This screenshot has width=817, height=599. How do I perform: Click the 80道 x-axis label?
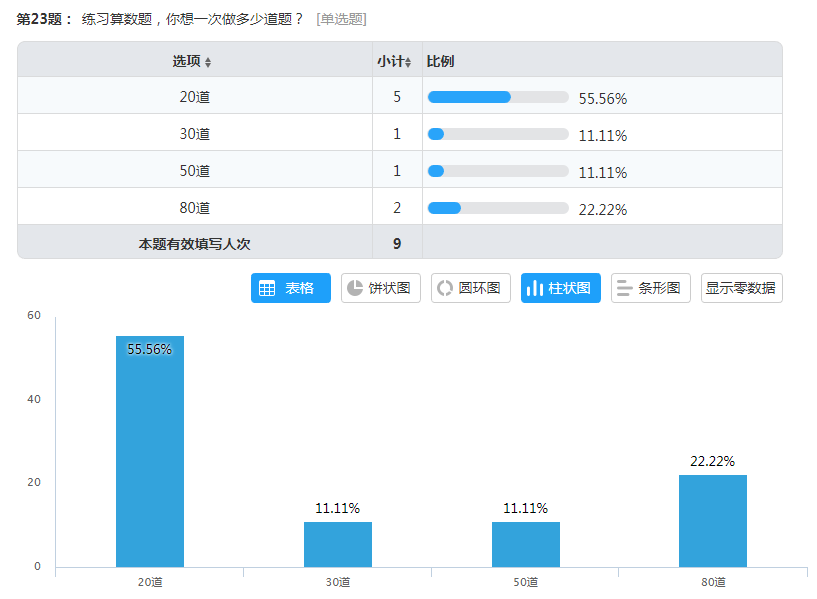tap(713, 582)
